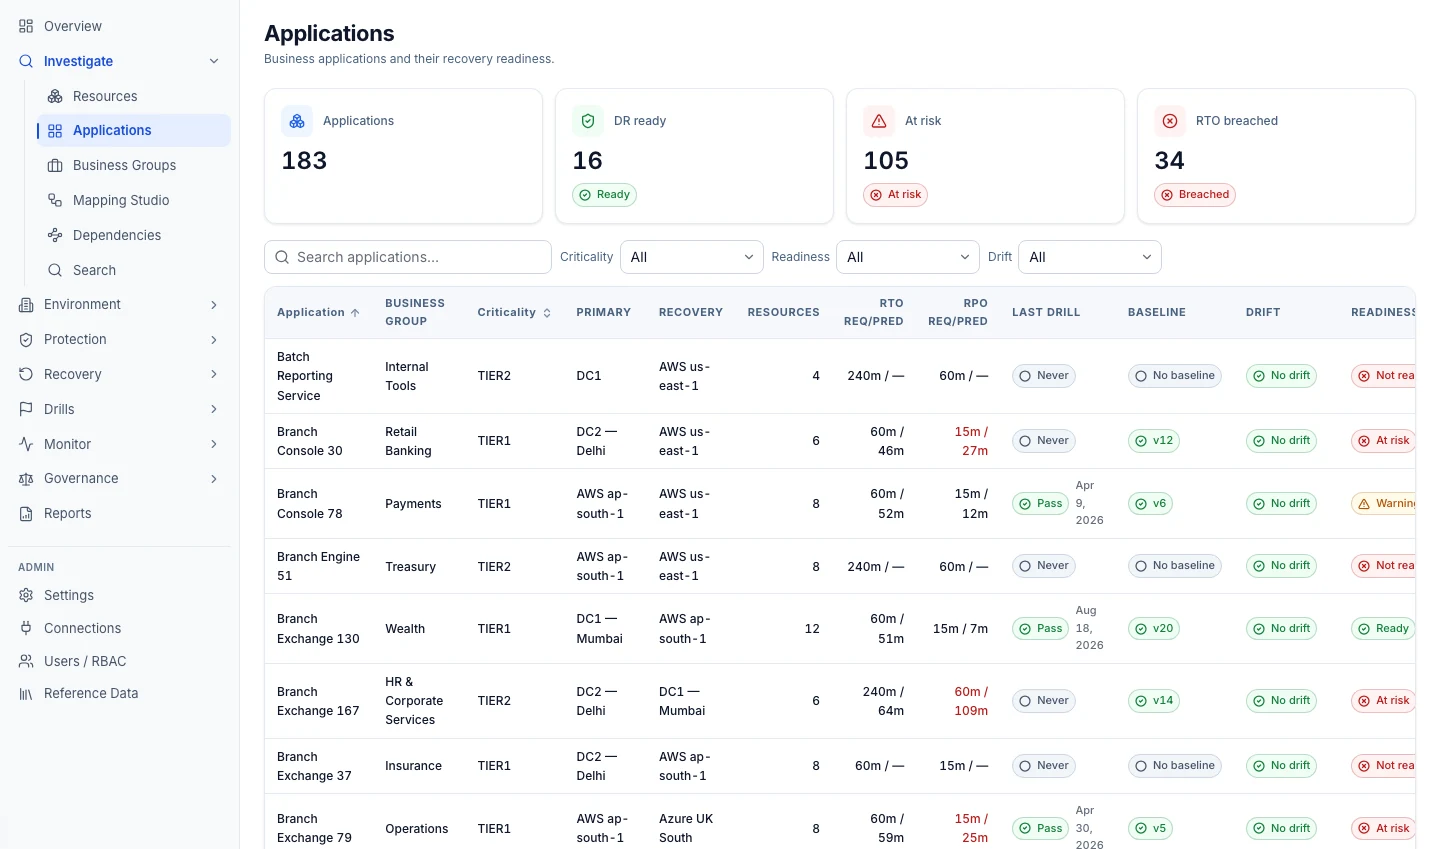Open the Applications sidebar item
This screenshot has height=849, width=1440.
(134, 131)
